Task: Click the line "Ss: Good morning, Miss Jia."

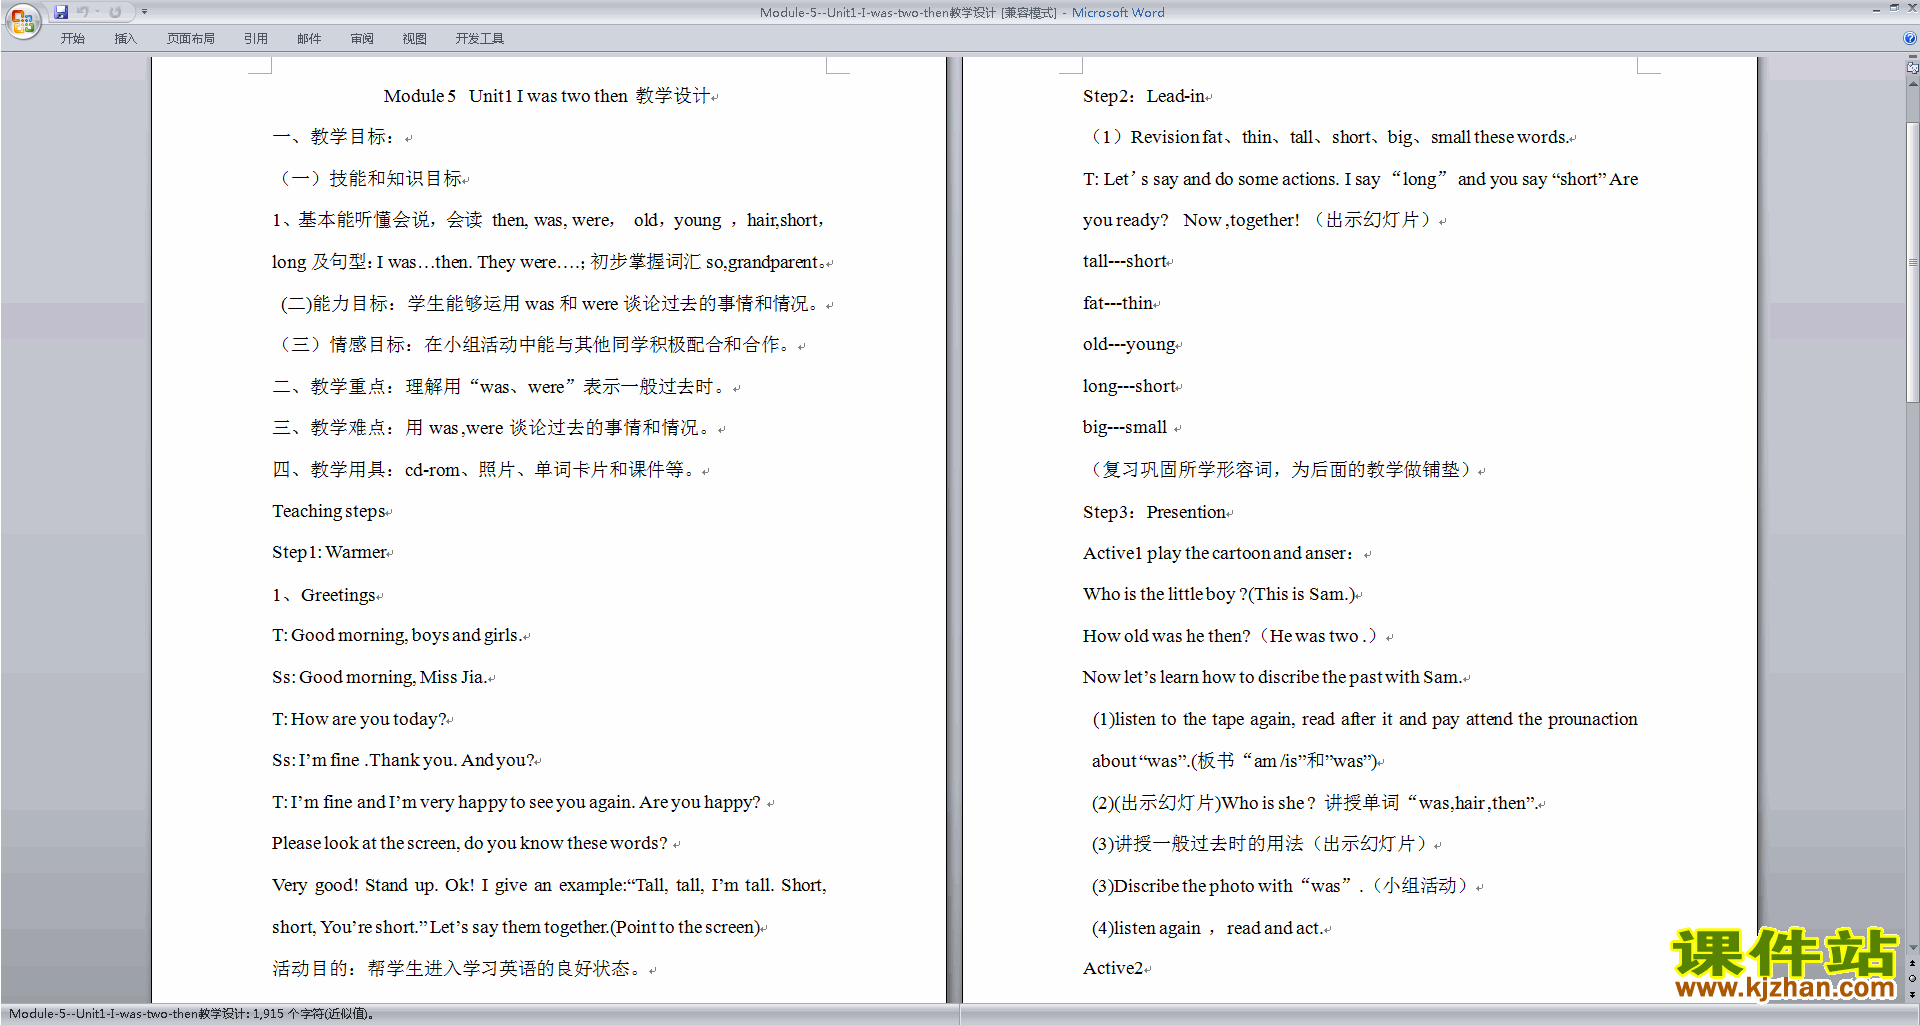Action: 380,677
